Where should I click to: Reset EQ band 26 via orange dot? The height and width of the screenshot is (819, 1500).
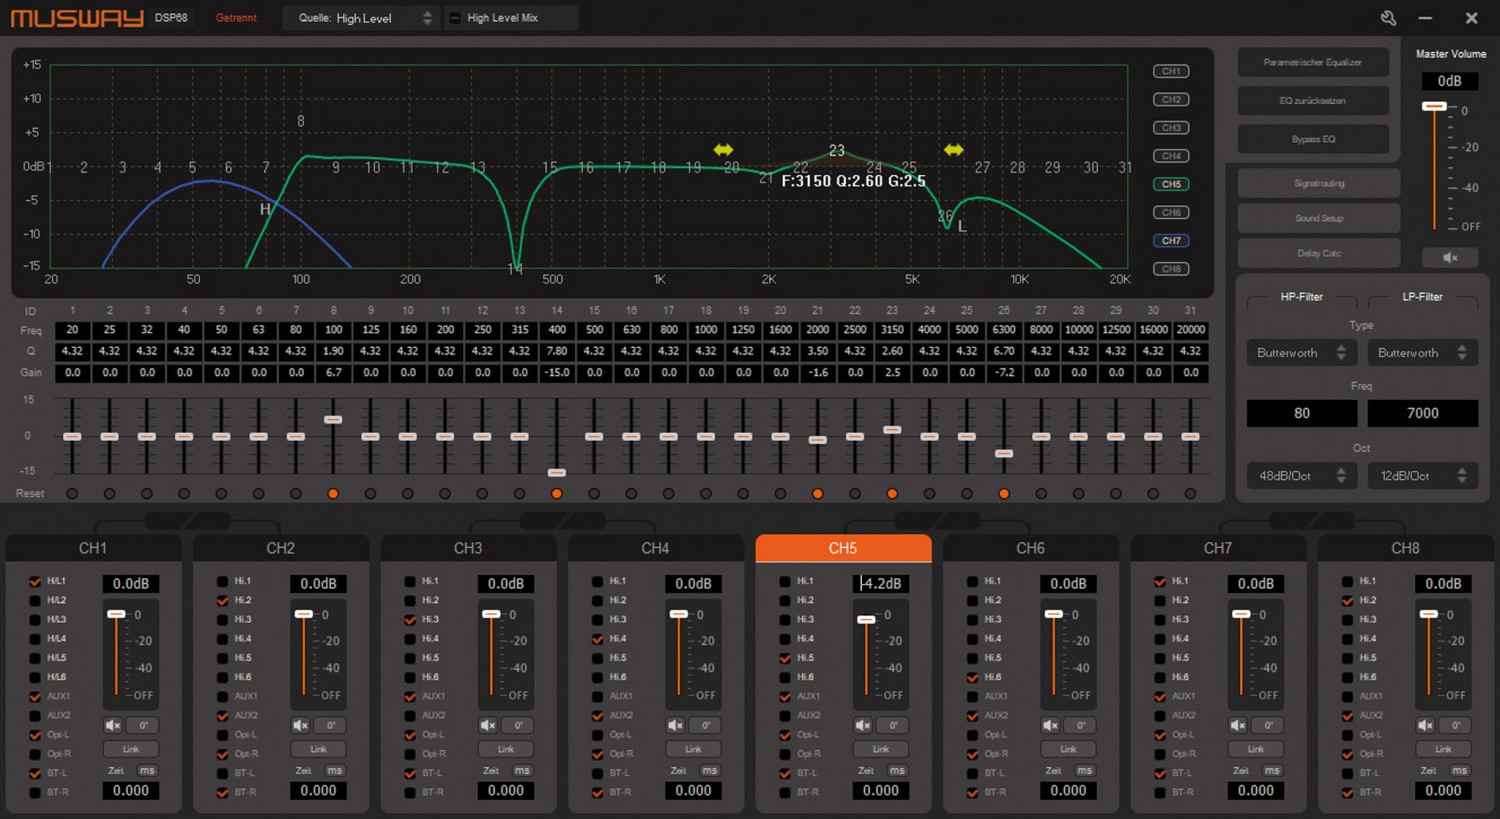coord(1004,494)
